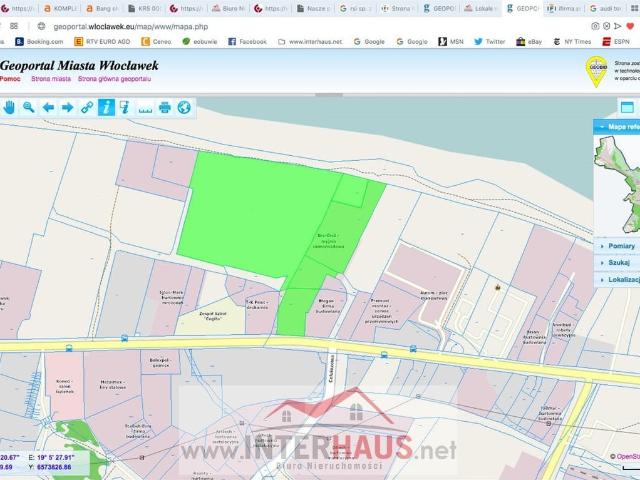
Task: Expand the Pomiary panel
Action: (x=617, y=246)
